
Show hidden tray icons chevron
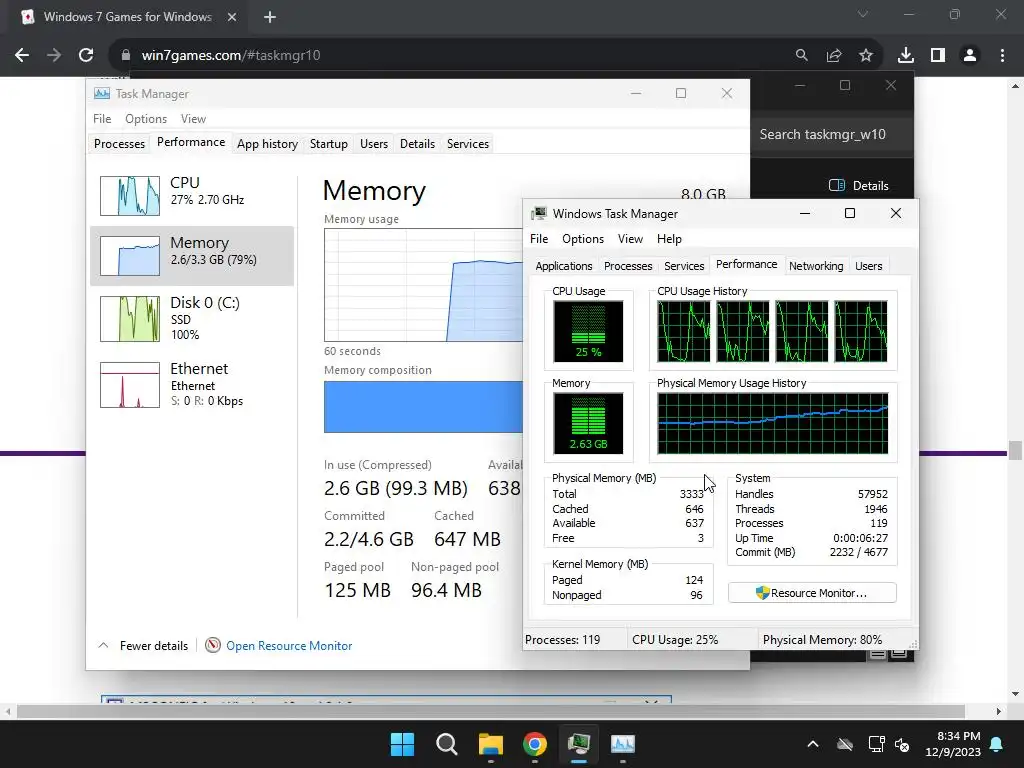(813, 744)
